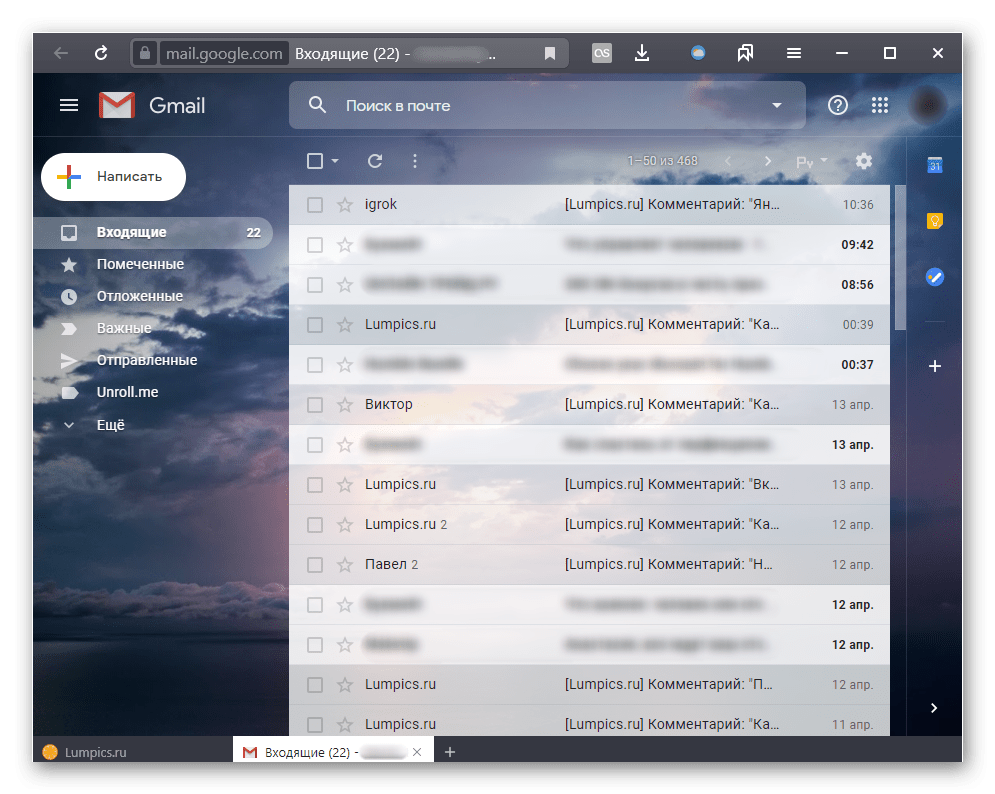The width and height of the screenshot is (995, 794).
Task: Go to next page of emails
Action: (x=768, y=161)
